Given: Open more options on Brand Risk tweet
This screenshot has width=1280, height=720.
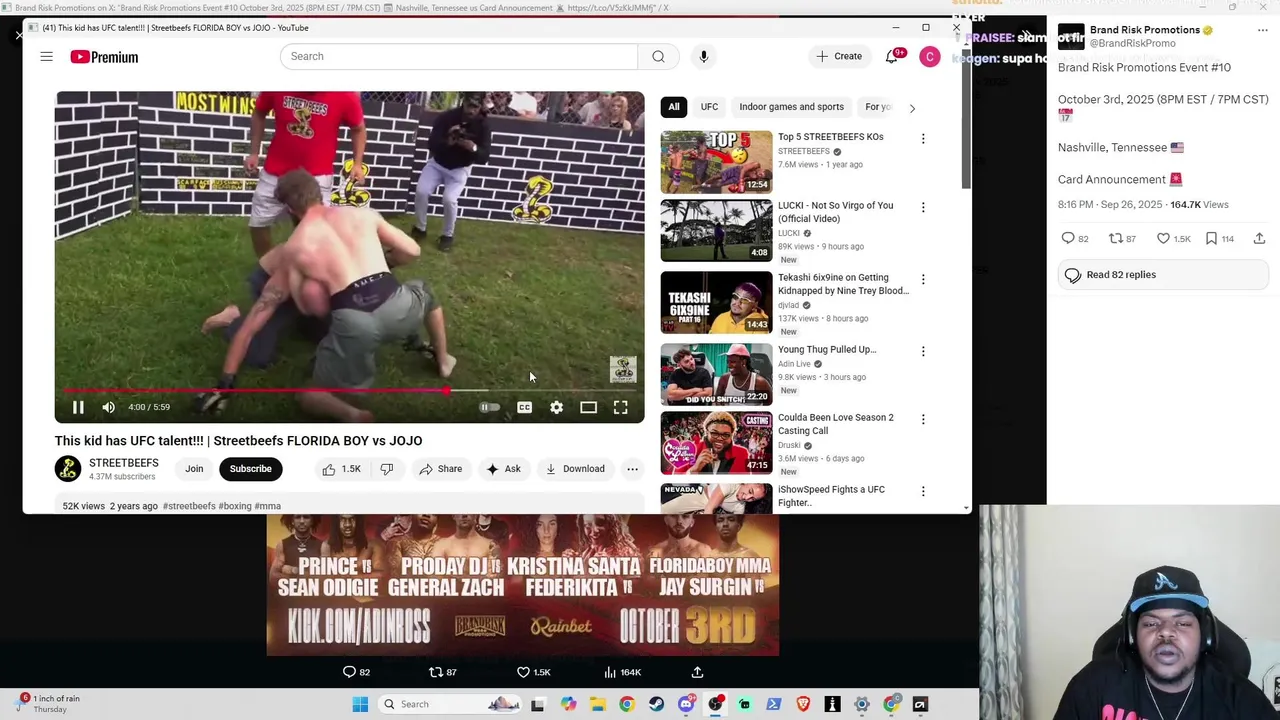Looking at the screenshot, I should (x=1262, y=30).
